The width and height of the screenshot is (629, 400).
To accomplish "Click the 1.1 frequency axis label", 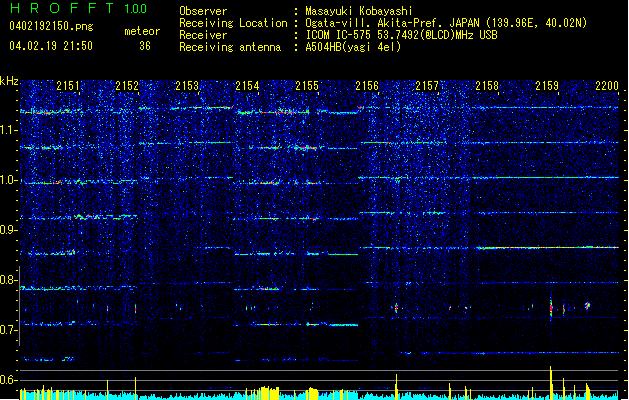I will [x=9, y=130].
